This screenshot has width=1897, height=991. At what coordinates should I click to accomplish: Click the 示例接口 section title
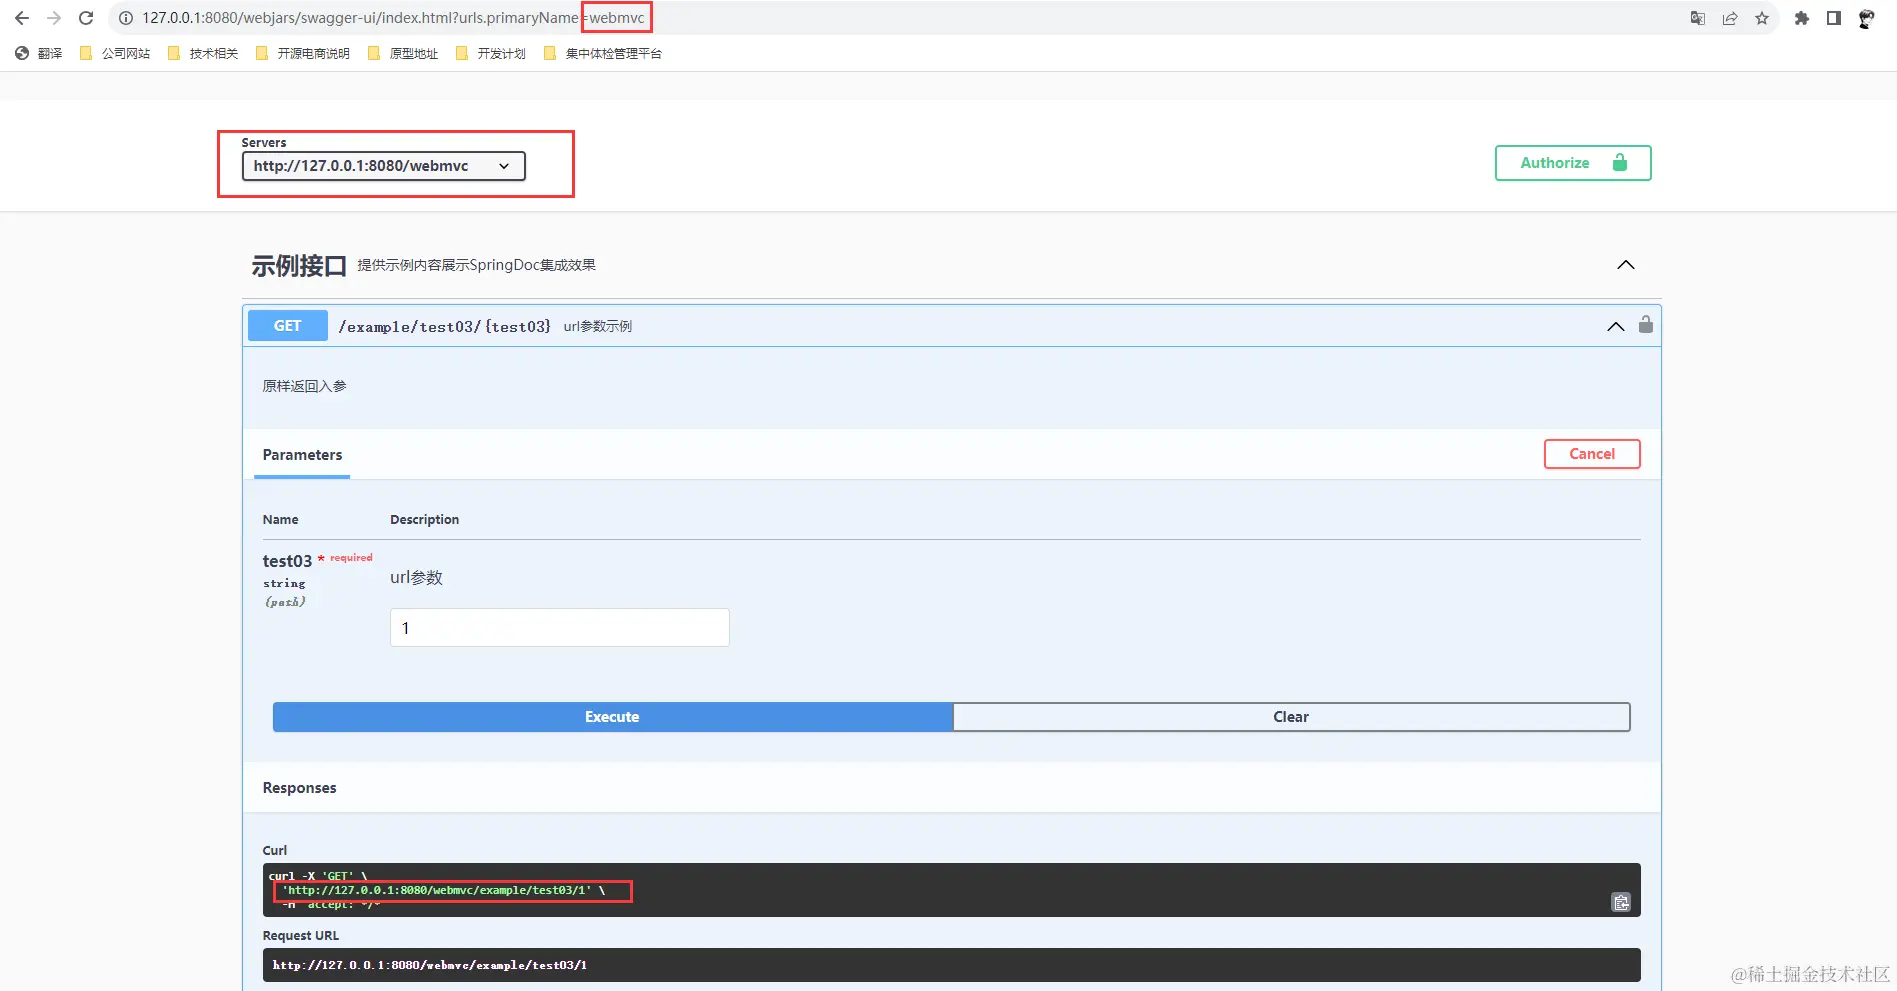click(x=299, y=266)
